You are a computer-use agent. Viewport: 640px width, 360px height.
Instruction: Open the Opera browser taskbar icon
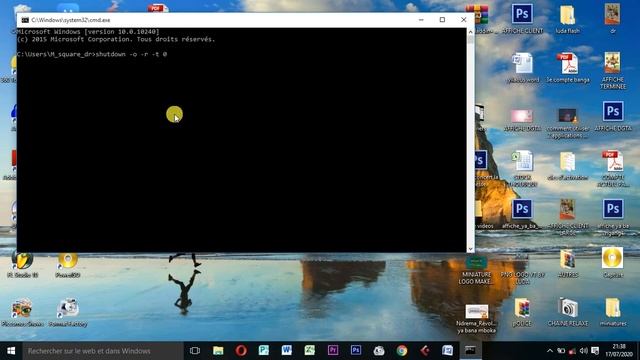[241, 351]
